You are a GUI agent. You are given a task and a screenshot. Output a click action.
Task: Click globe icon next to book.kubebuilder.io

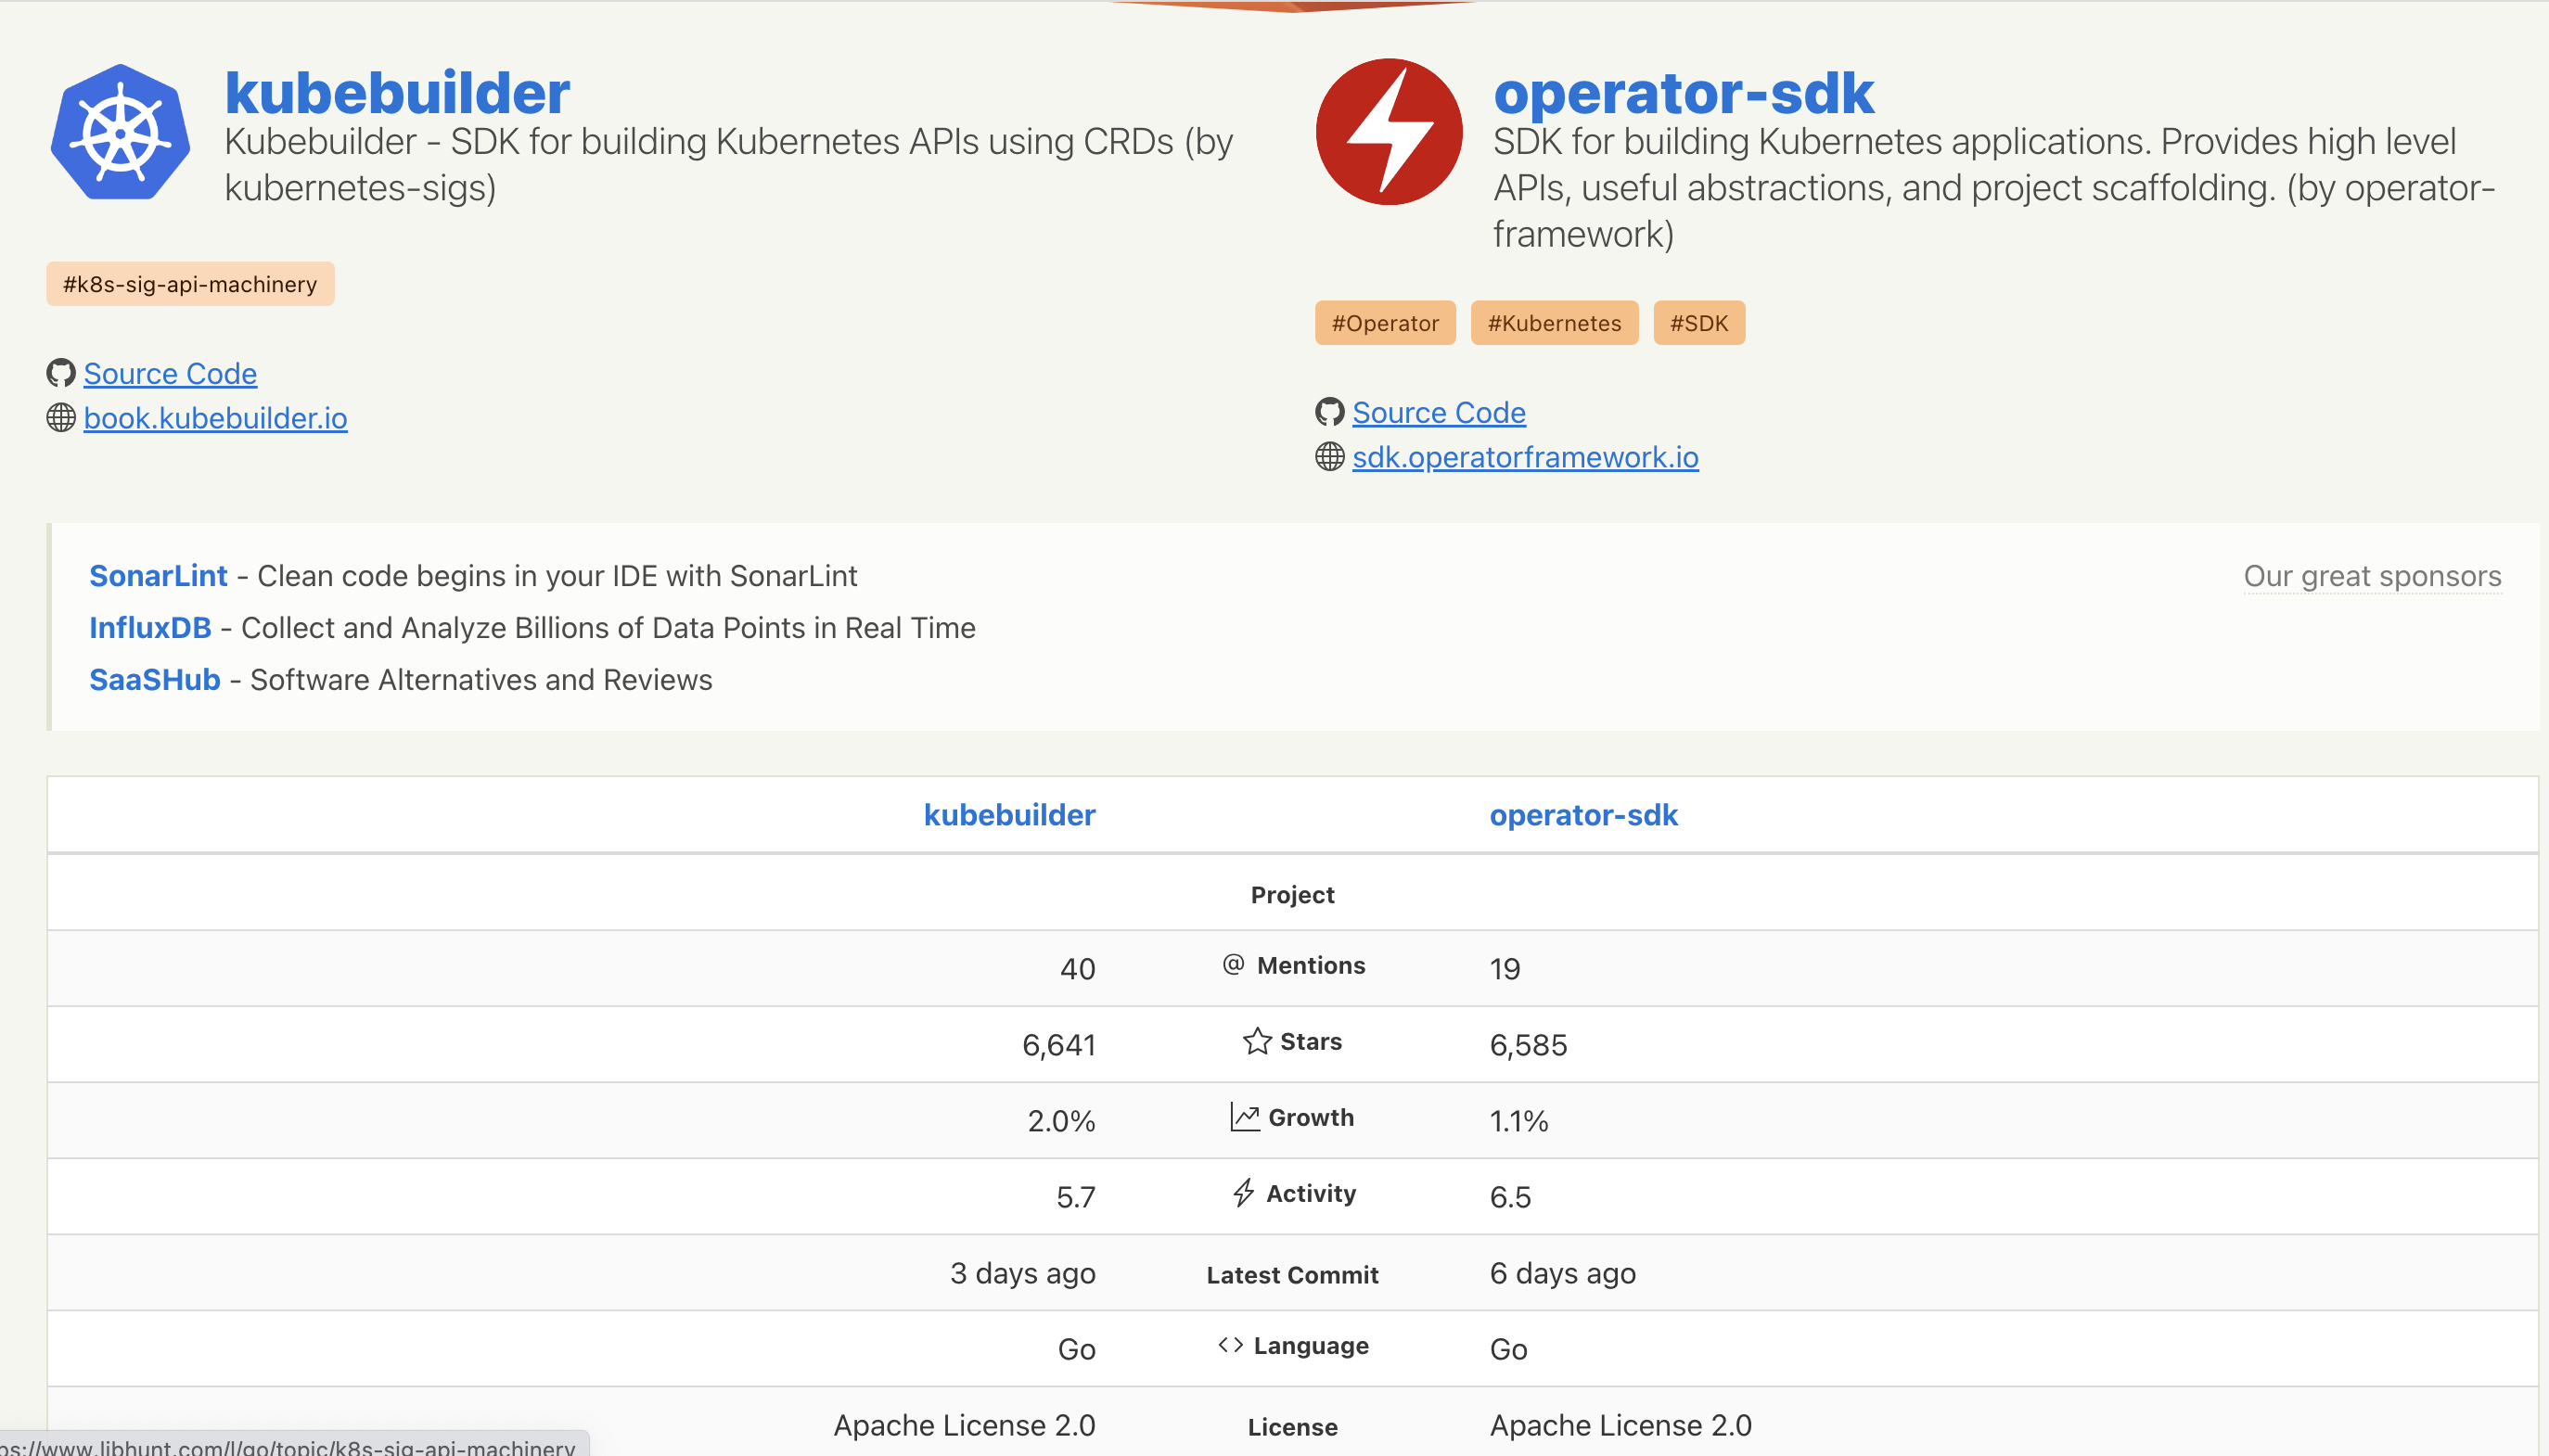pyautogui.click(x=61, y=418)
